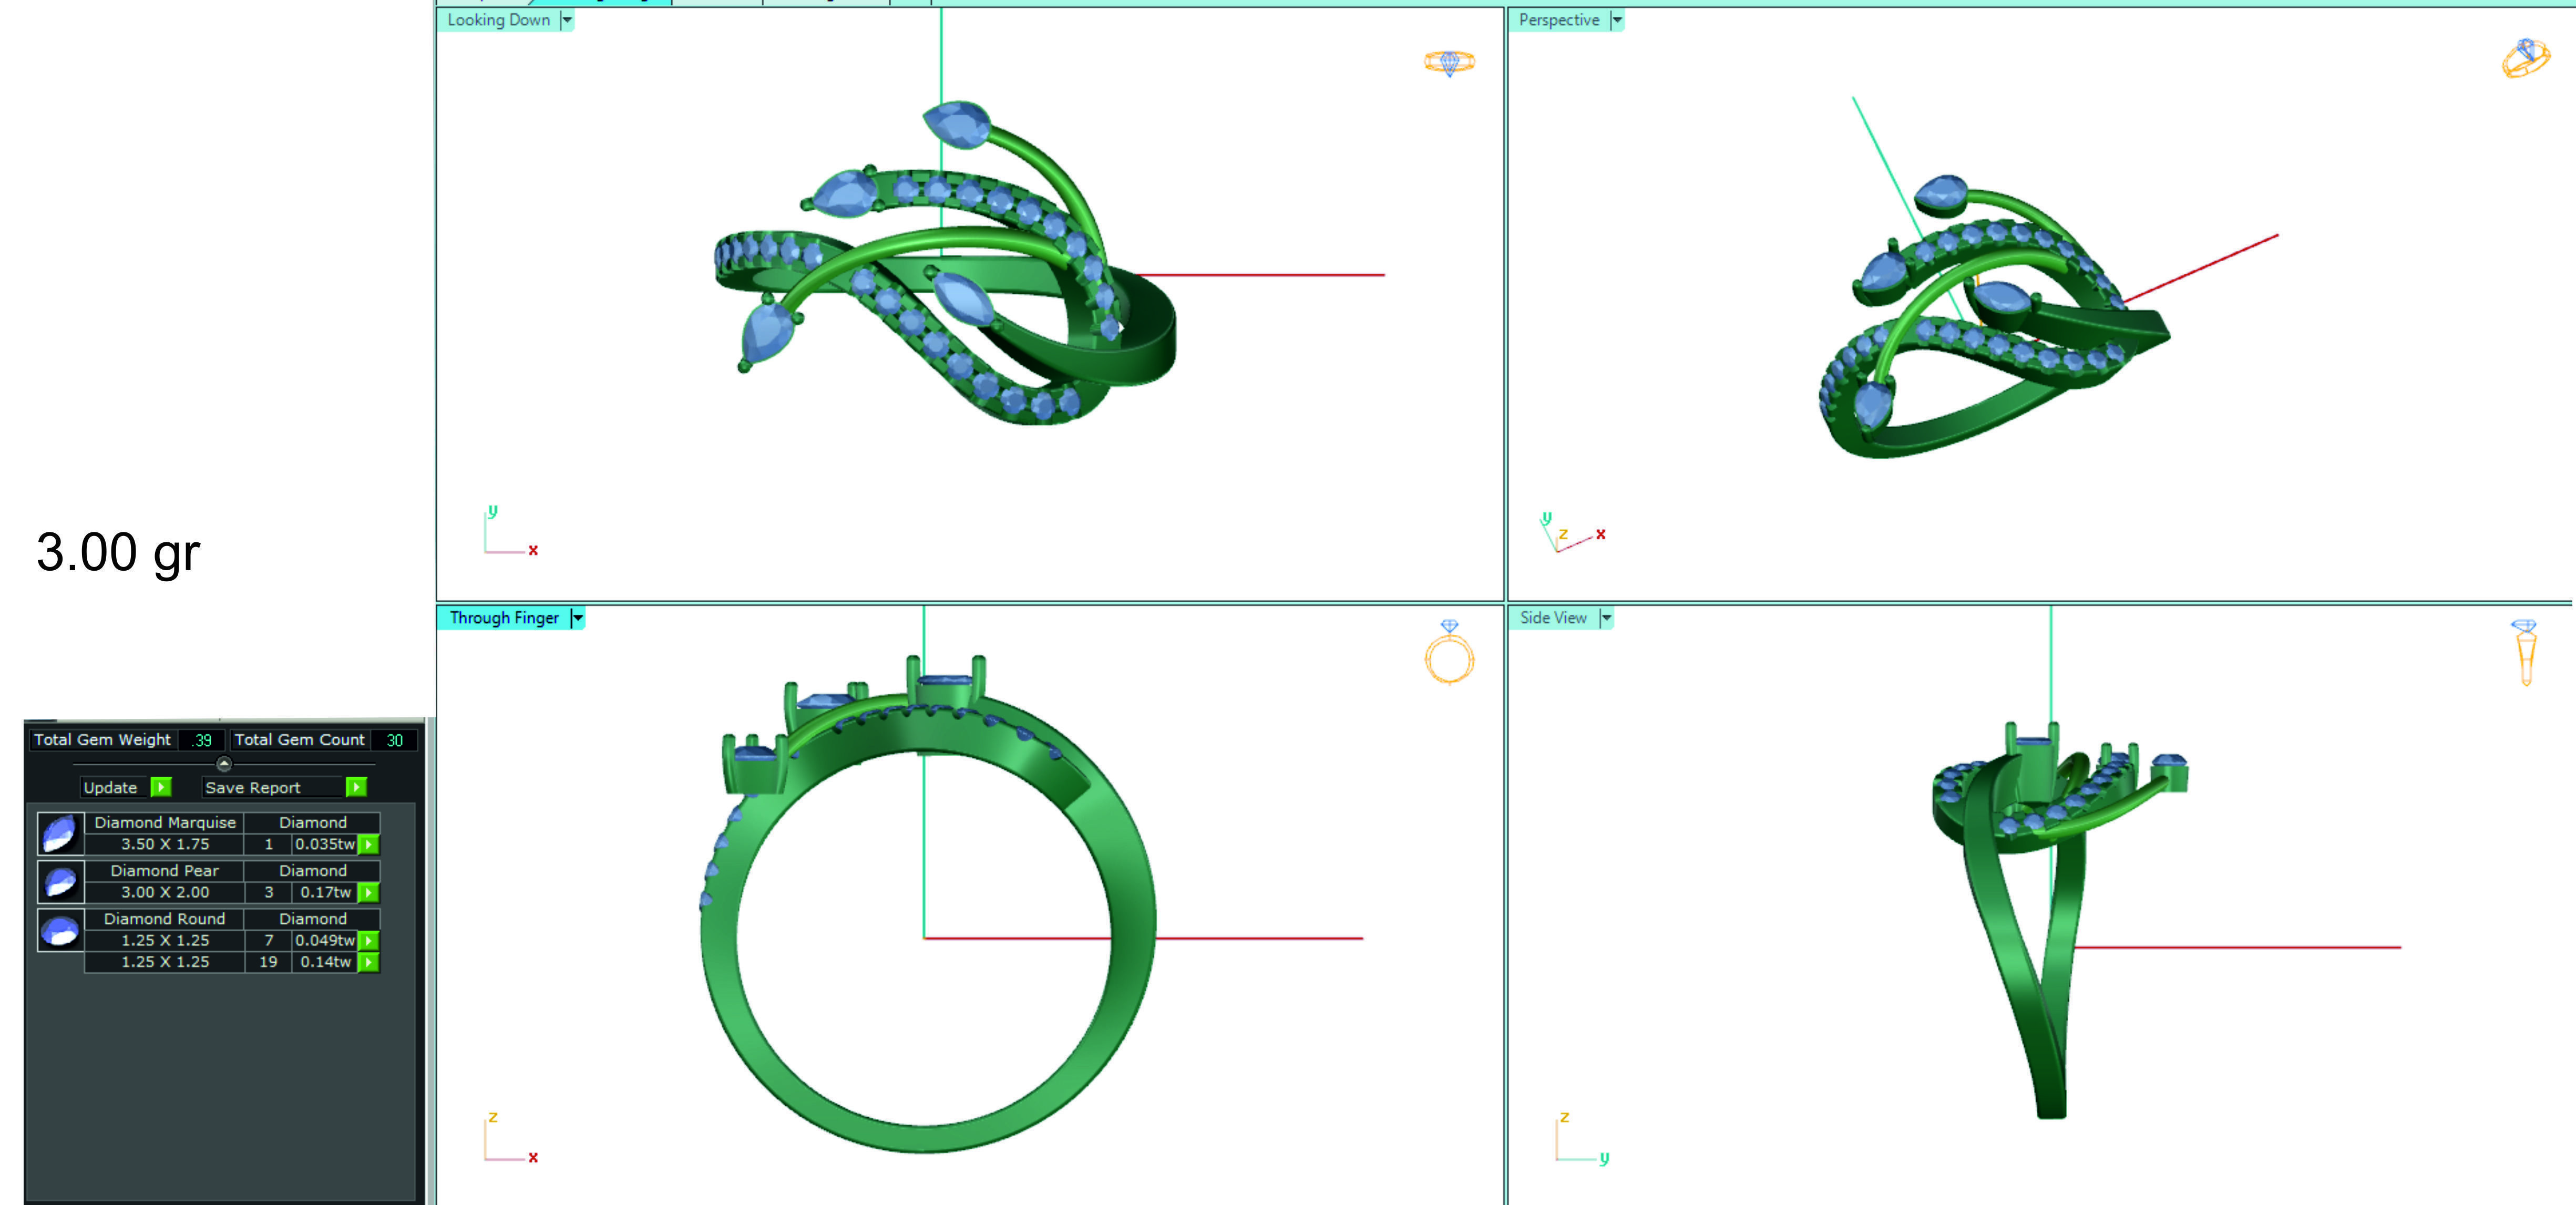Activate the Through Finger viewport title
This screenshot has height=1205, width=2576.
coord(504,618)
